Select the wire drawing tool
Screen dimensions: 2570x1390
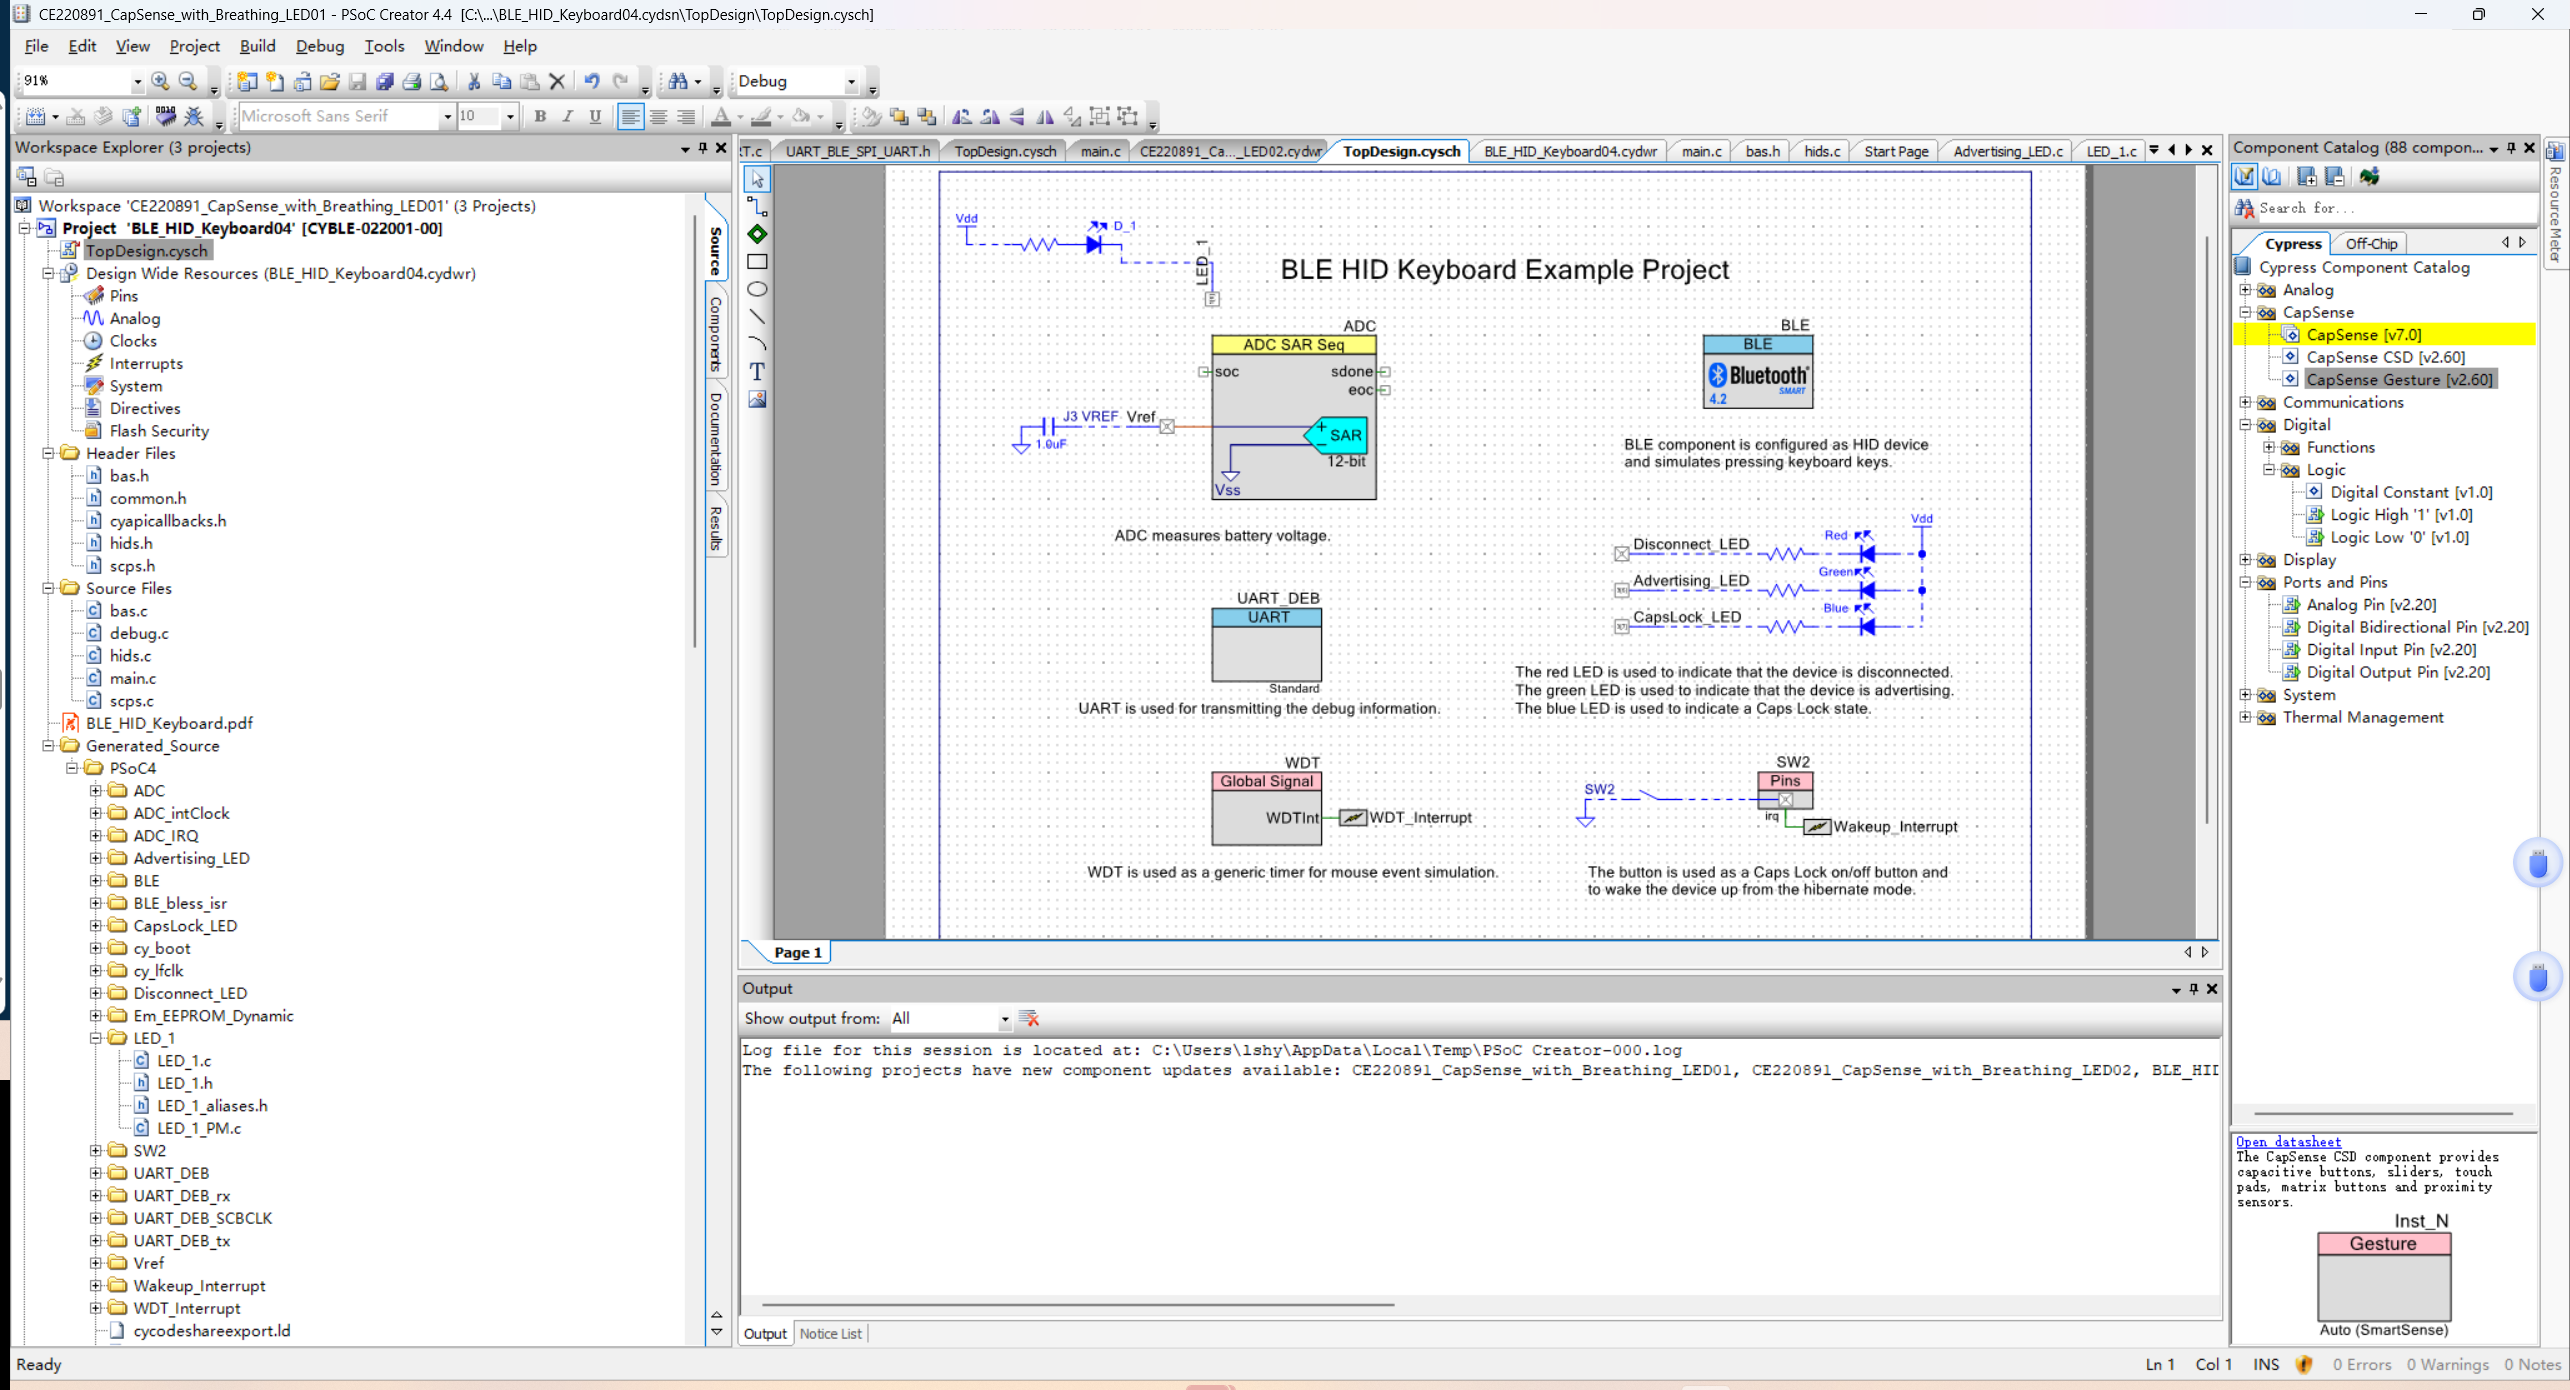click(757, 206)
